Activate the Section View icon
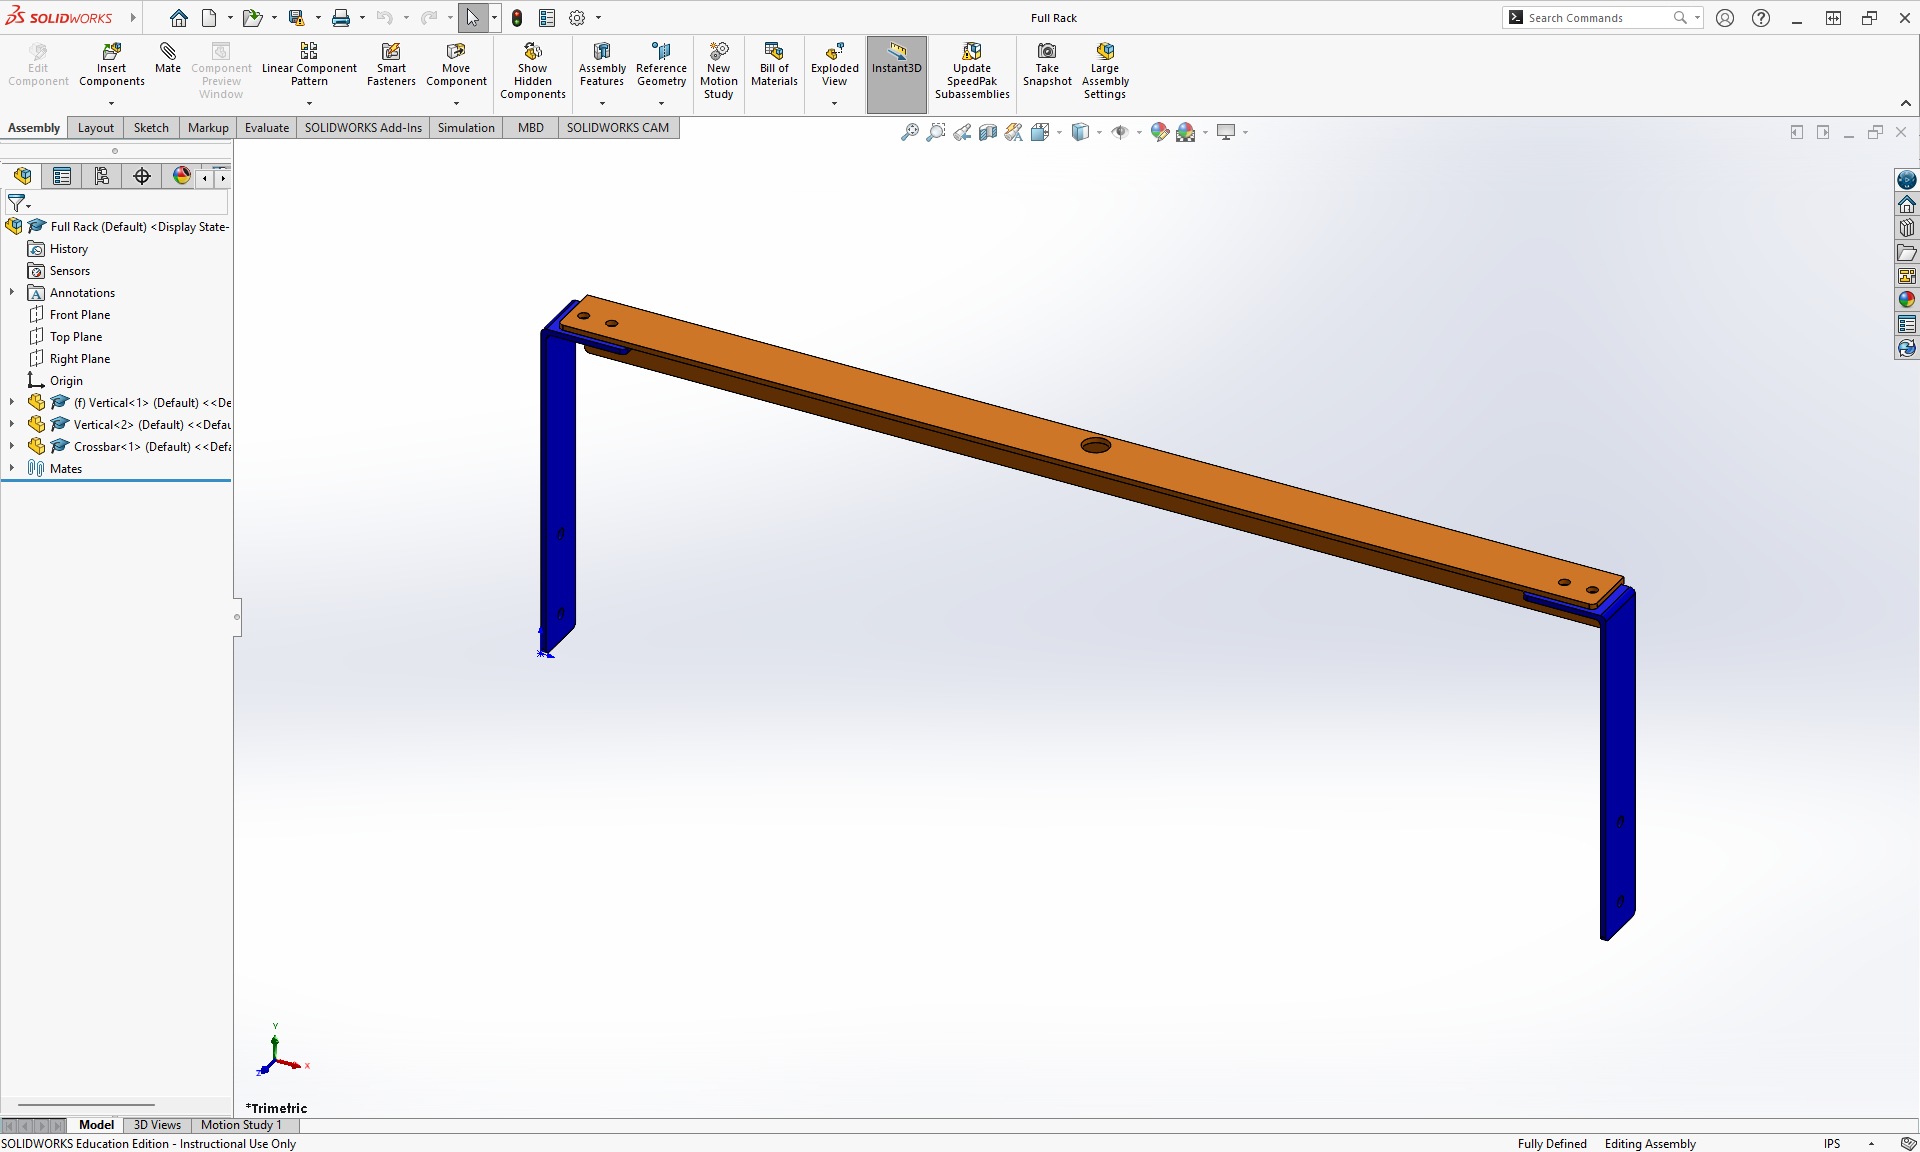Screen dimensions: 1920x1152 [988, 132]
